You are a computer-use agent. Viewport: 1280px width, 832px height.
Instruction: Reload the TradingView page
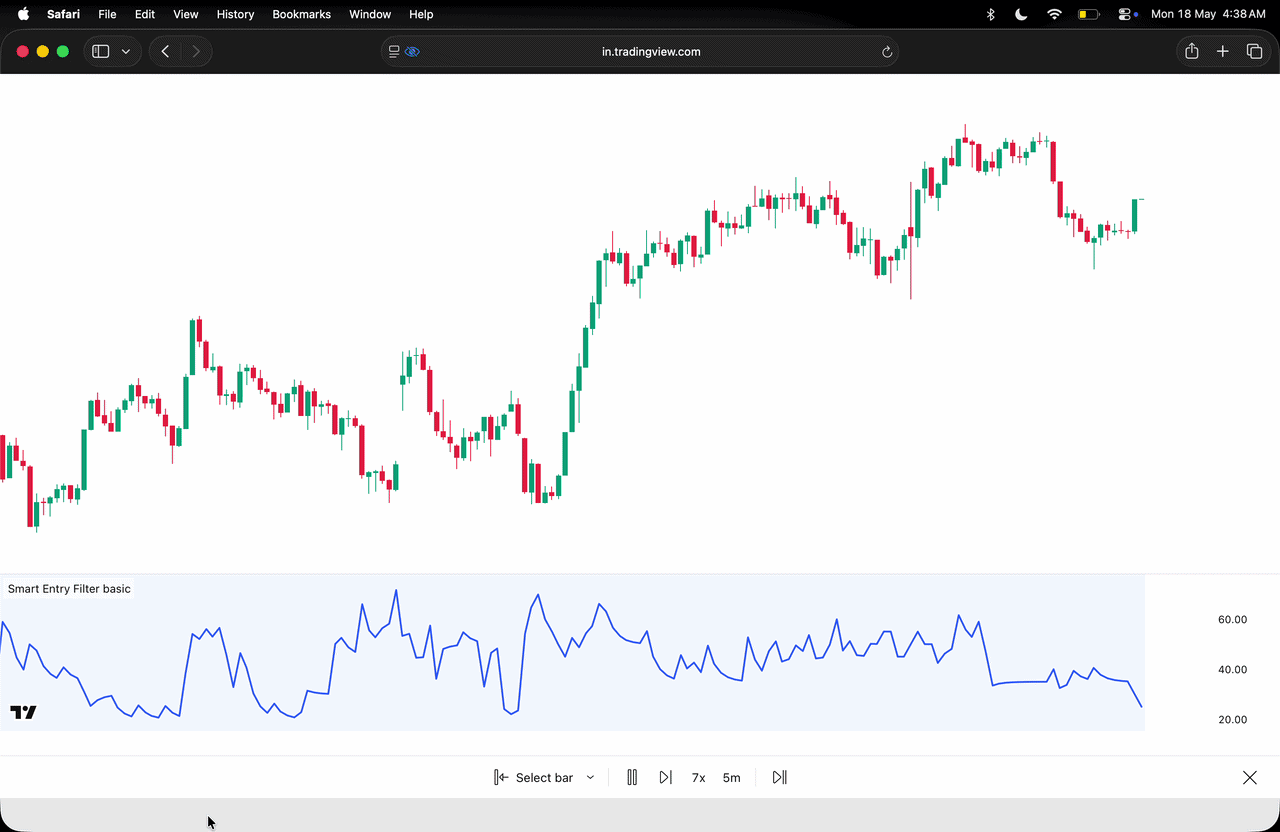(886, 52)
